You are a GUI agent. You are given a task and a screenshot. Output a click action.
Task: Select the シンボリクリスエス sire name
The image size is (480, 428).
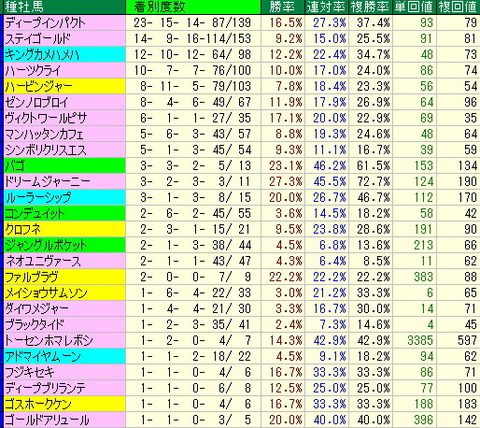click(x=46, y=150)
